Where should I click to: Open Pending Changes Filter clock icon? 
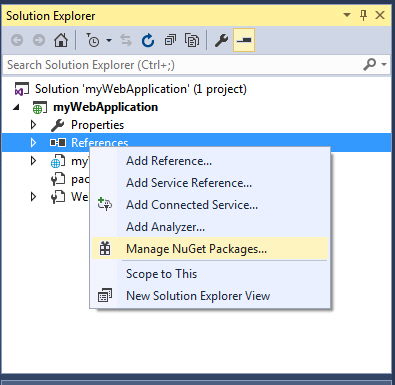click(x=93, y=40)
